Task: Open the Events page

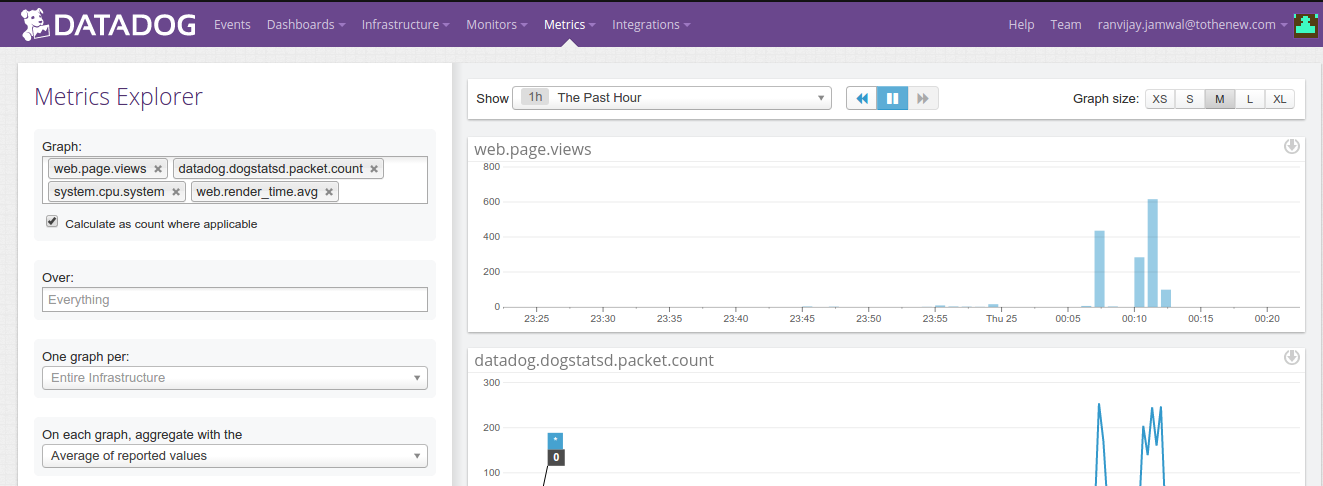Action: pyautogui.click(x=232, y=25)
